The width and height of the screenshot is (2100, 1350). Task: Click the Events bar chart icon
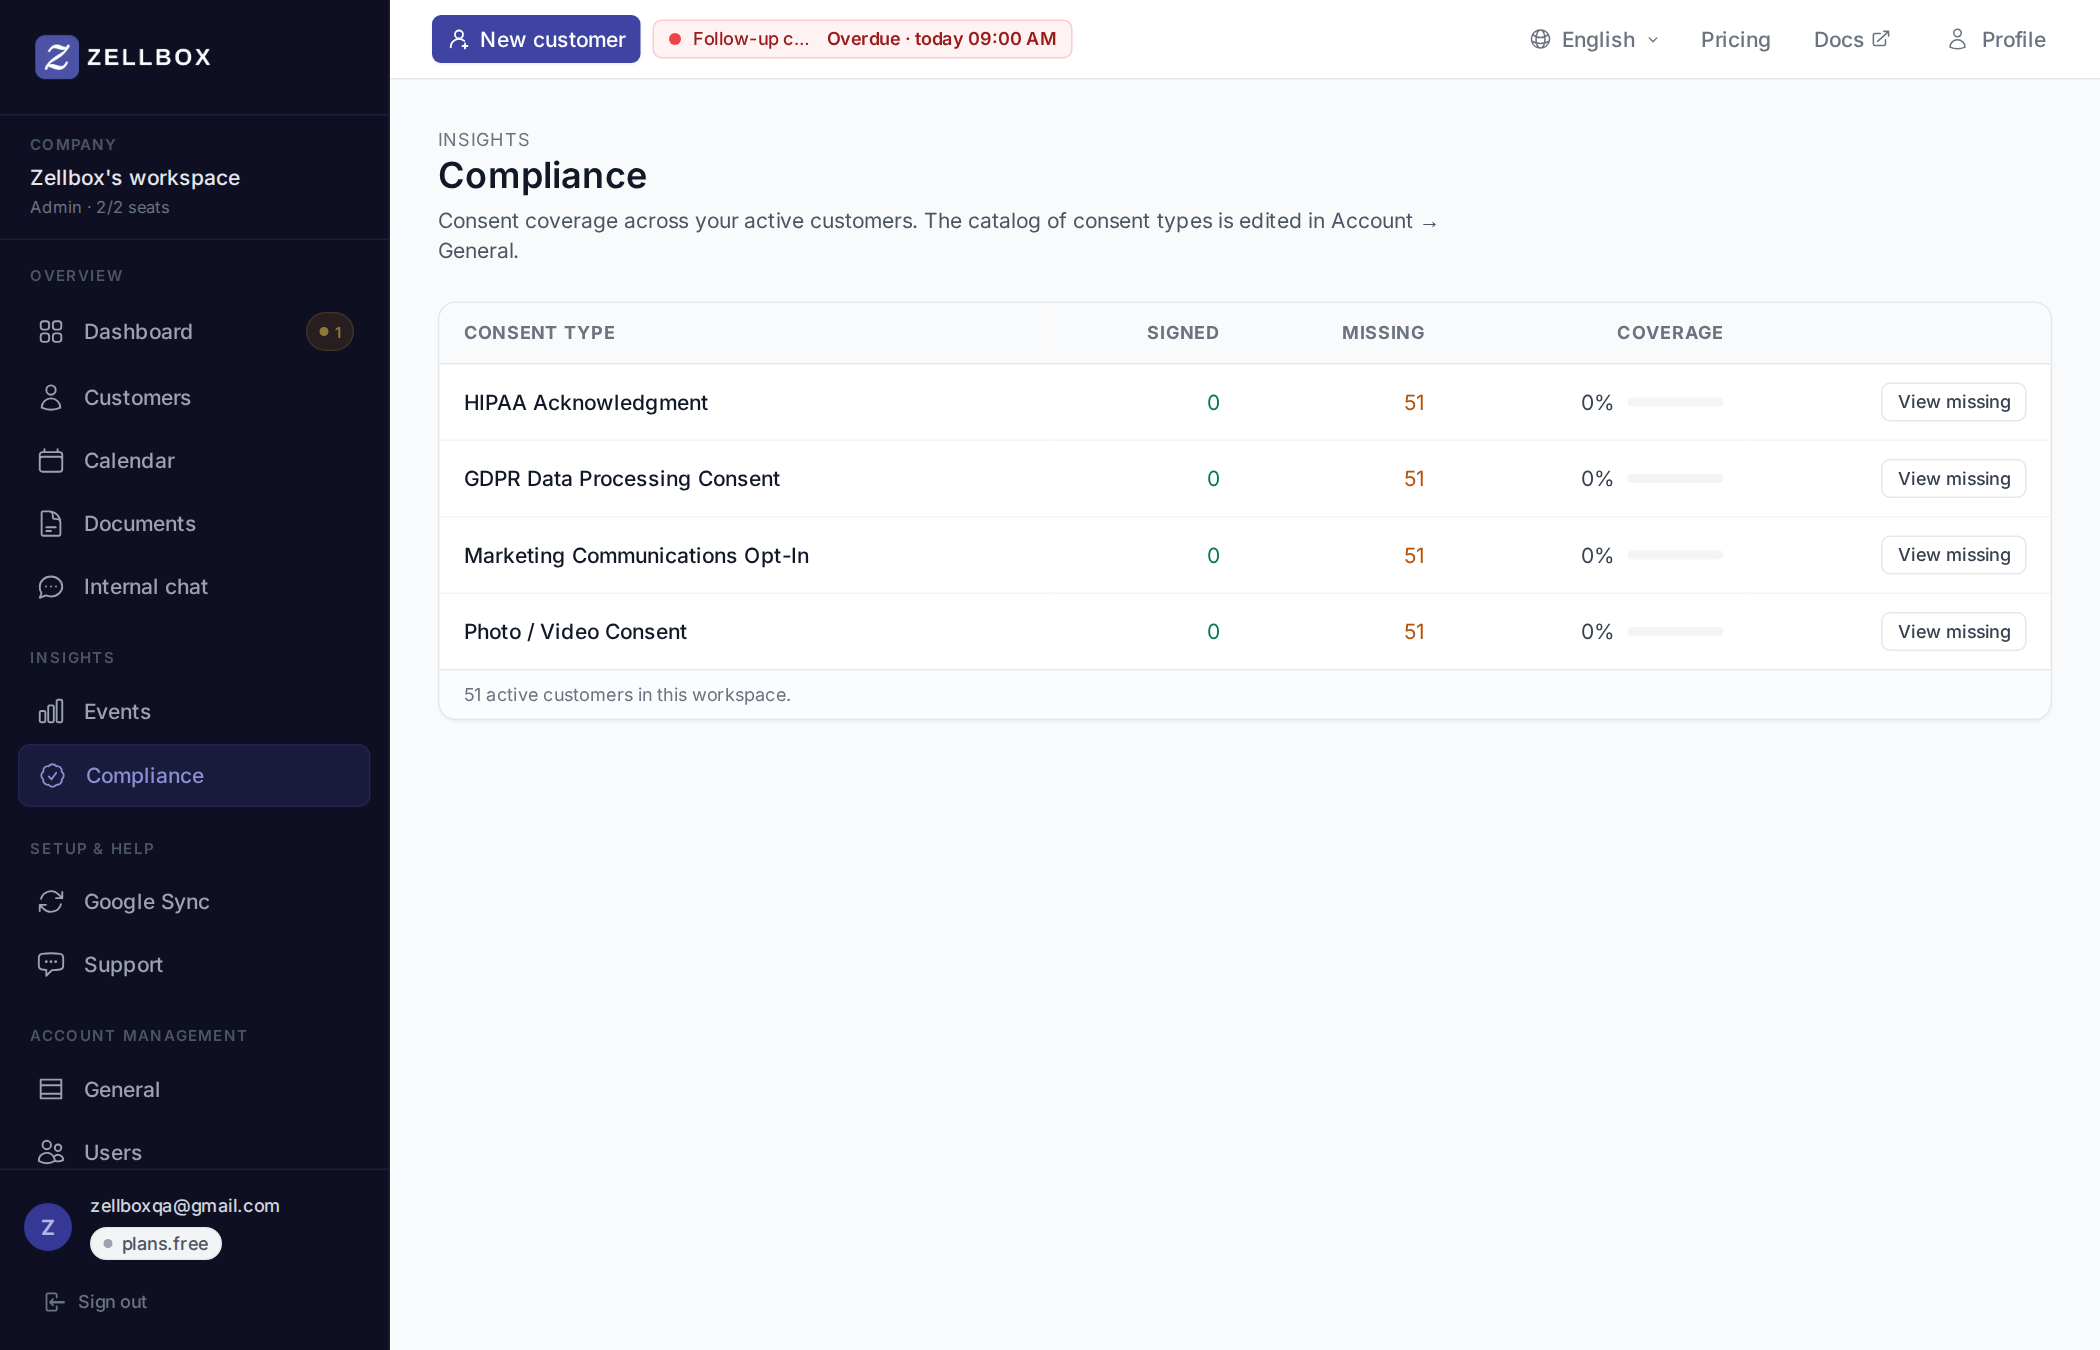pos(51,712)
